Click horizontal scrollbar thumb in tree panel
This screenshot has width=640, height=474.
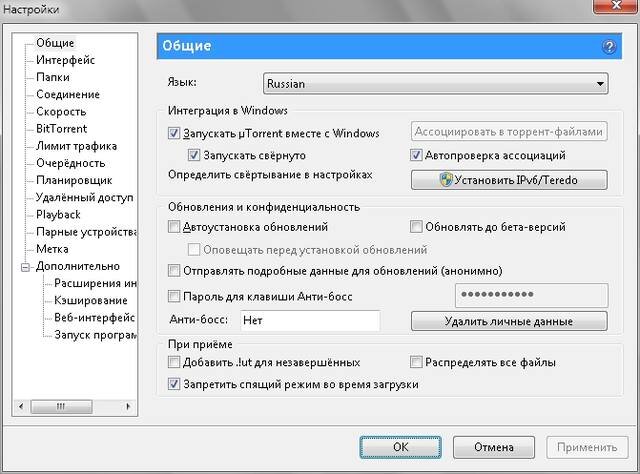[x=61, y=406]
